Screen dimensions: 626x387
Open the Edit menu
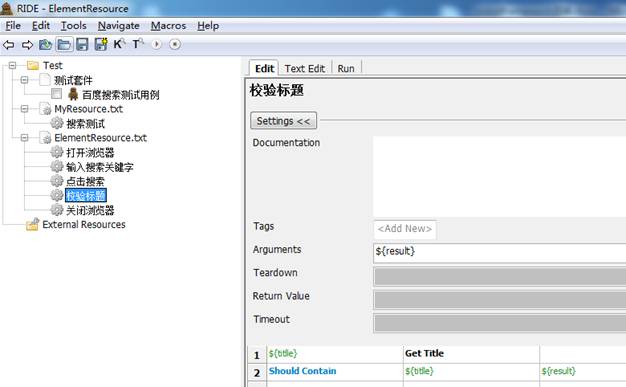[x=41, y=26]
